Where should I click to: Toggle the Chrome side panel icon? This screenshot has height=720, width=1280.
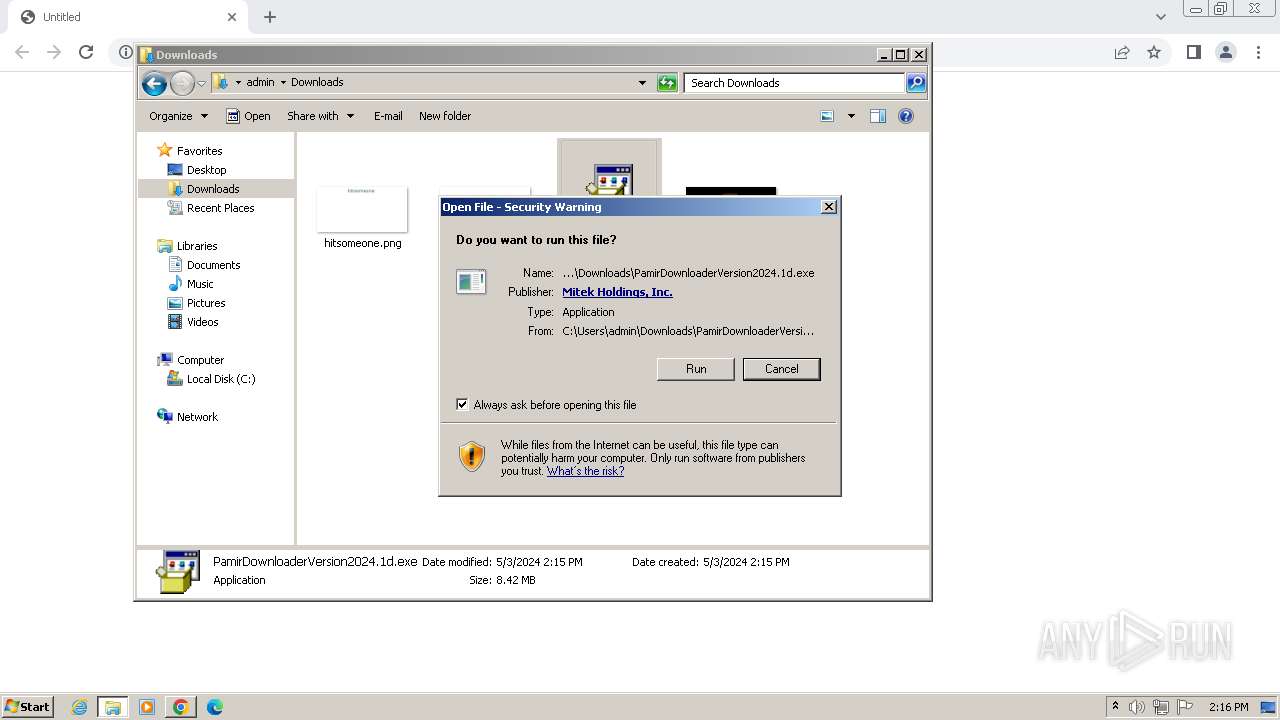[x=1193, y=52]
